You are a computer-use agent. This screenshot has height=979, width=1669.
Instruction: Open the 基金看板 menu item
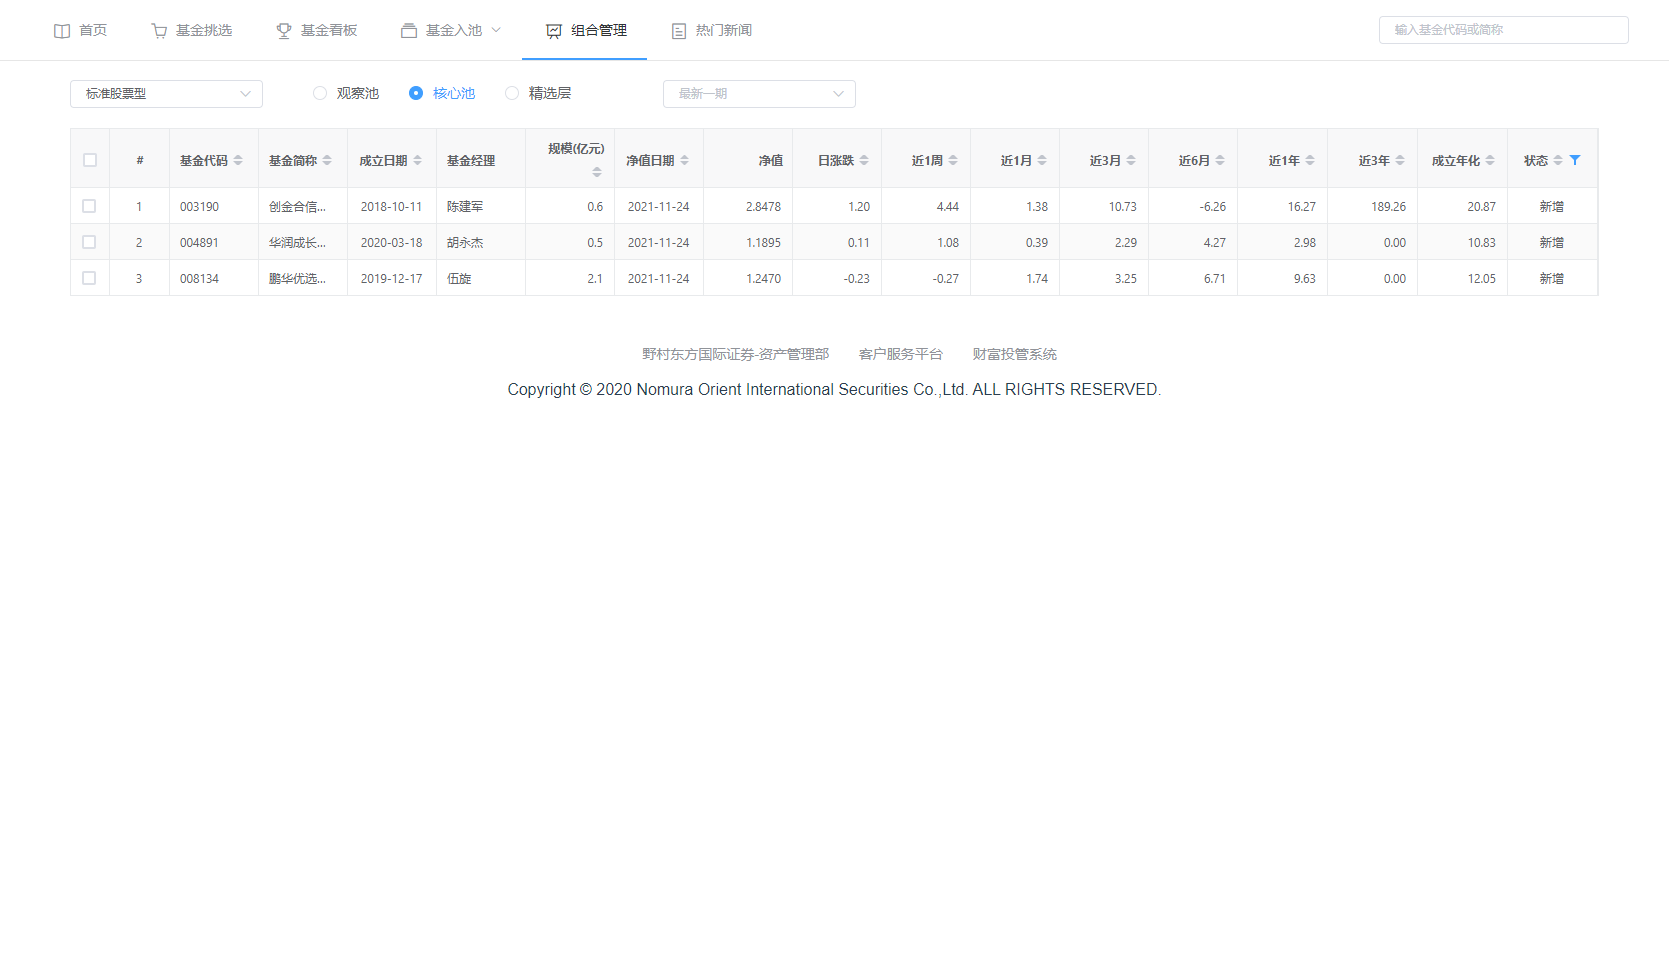tap(316, 30)
